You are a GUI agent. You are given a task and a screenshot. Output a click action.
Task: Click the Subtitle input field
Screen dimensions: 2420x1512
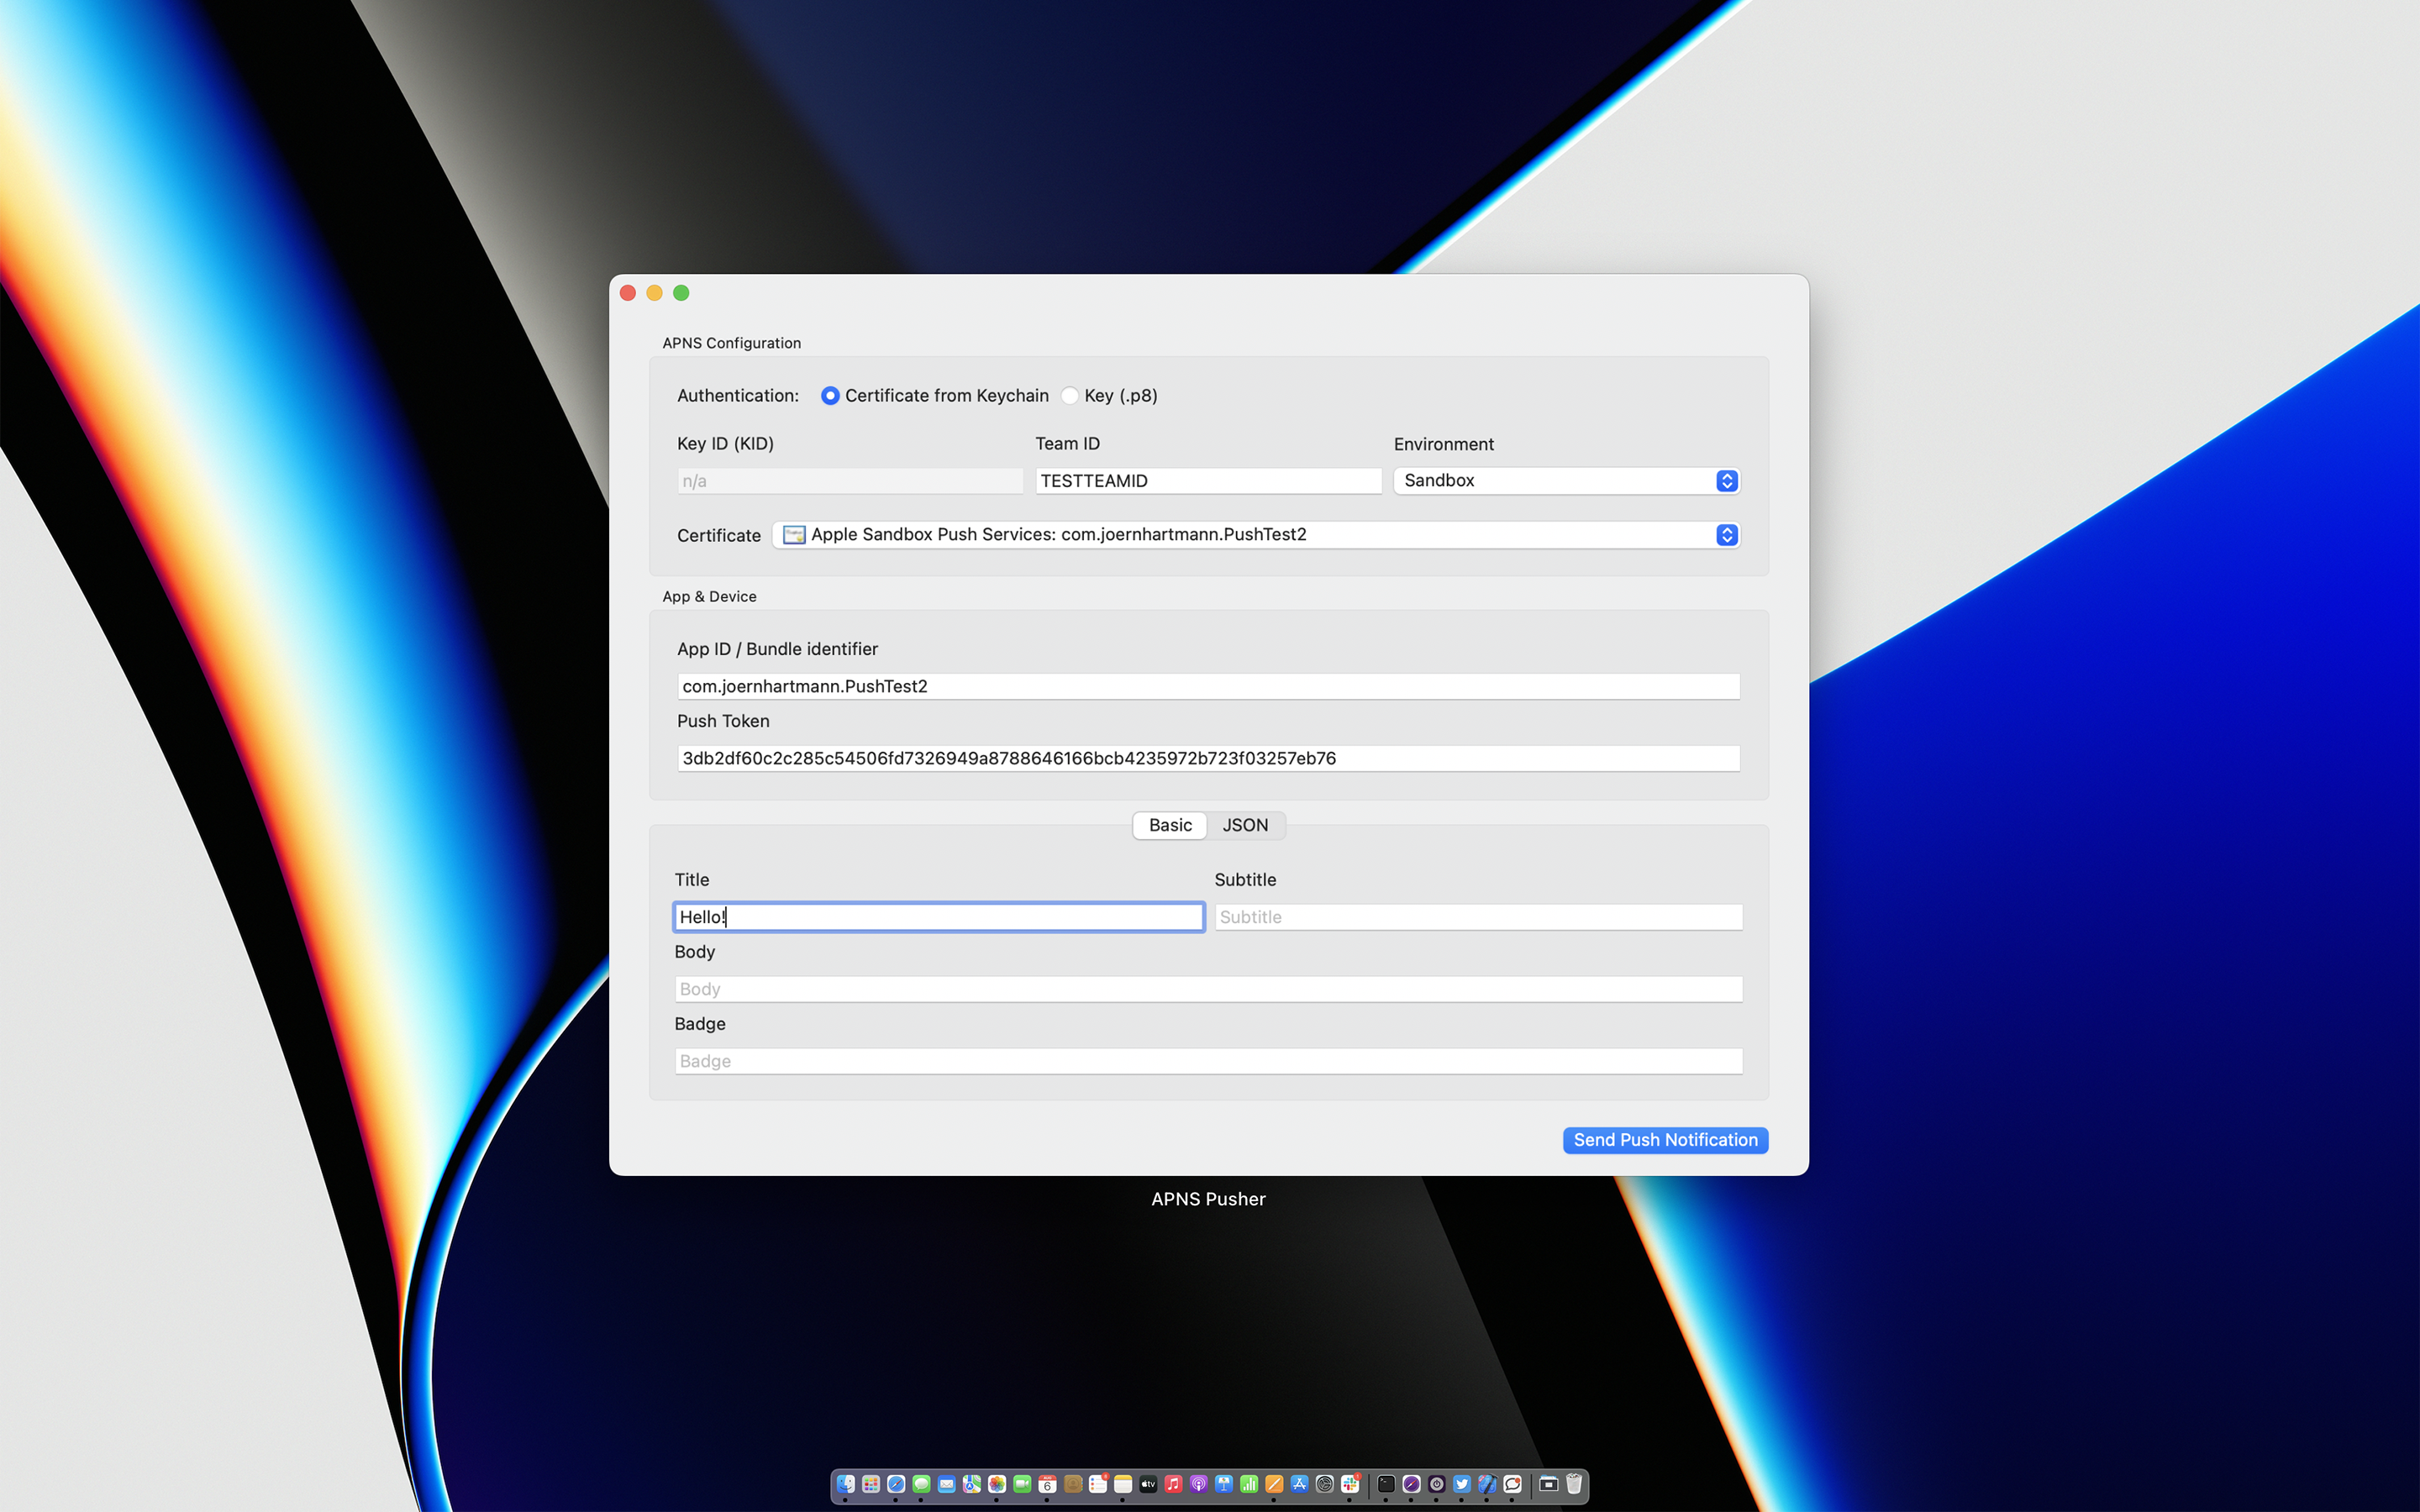[1478, 917]
